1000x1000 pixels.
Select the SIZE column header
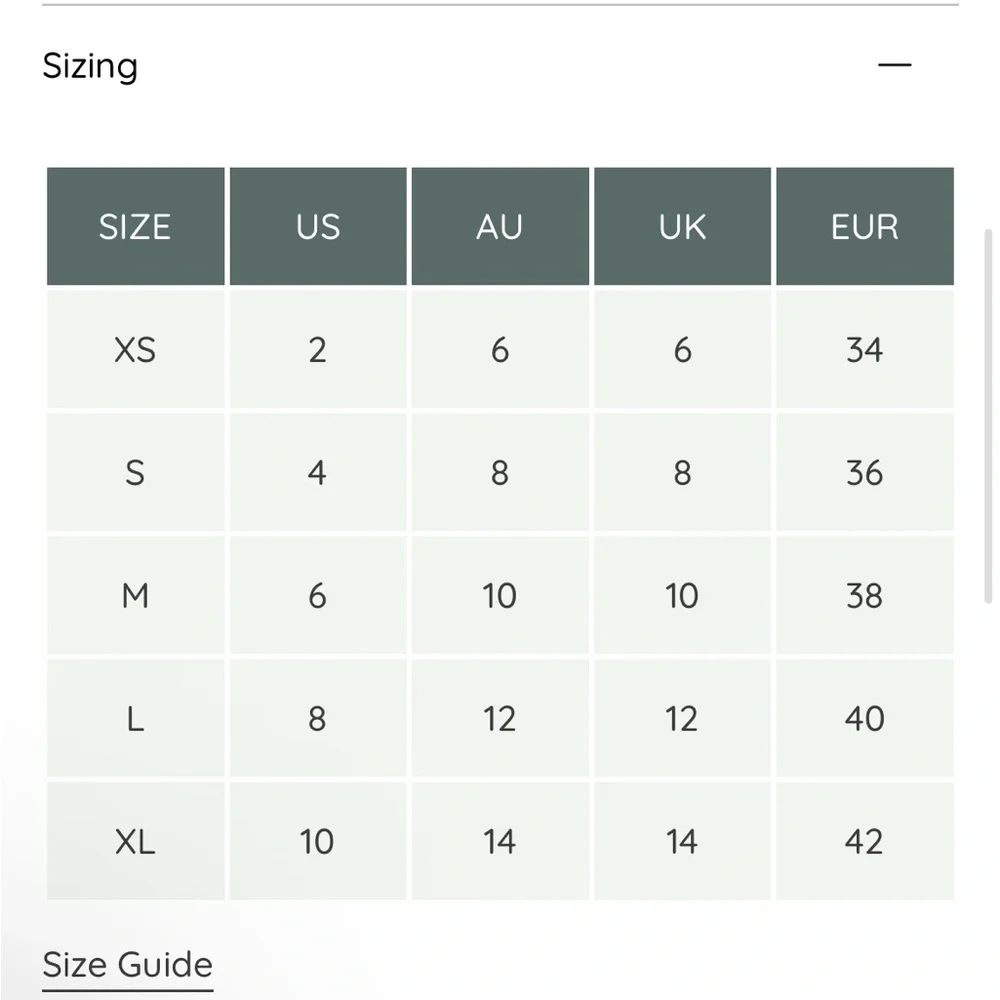pyautogui.click(x=135, y=227)
